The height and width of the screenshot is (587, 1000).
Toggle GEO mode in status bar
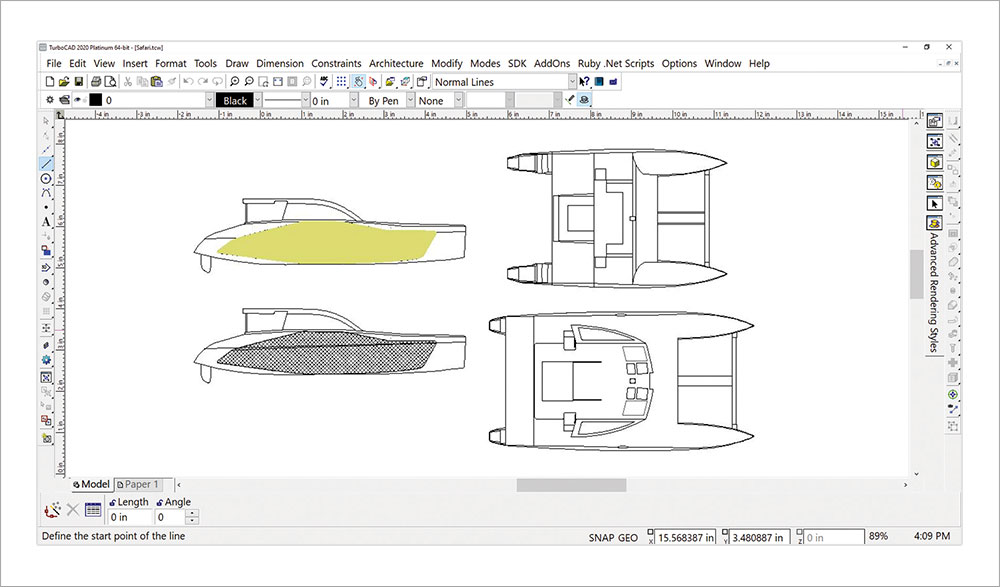point(628,538)
